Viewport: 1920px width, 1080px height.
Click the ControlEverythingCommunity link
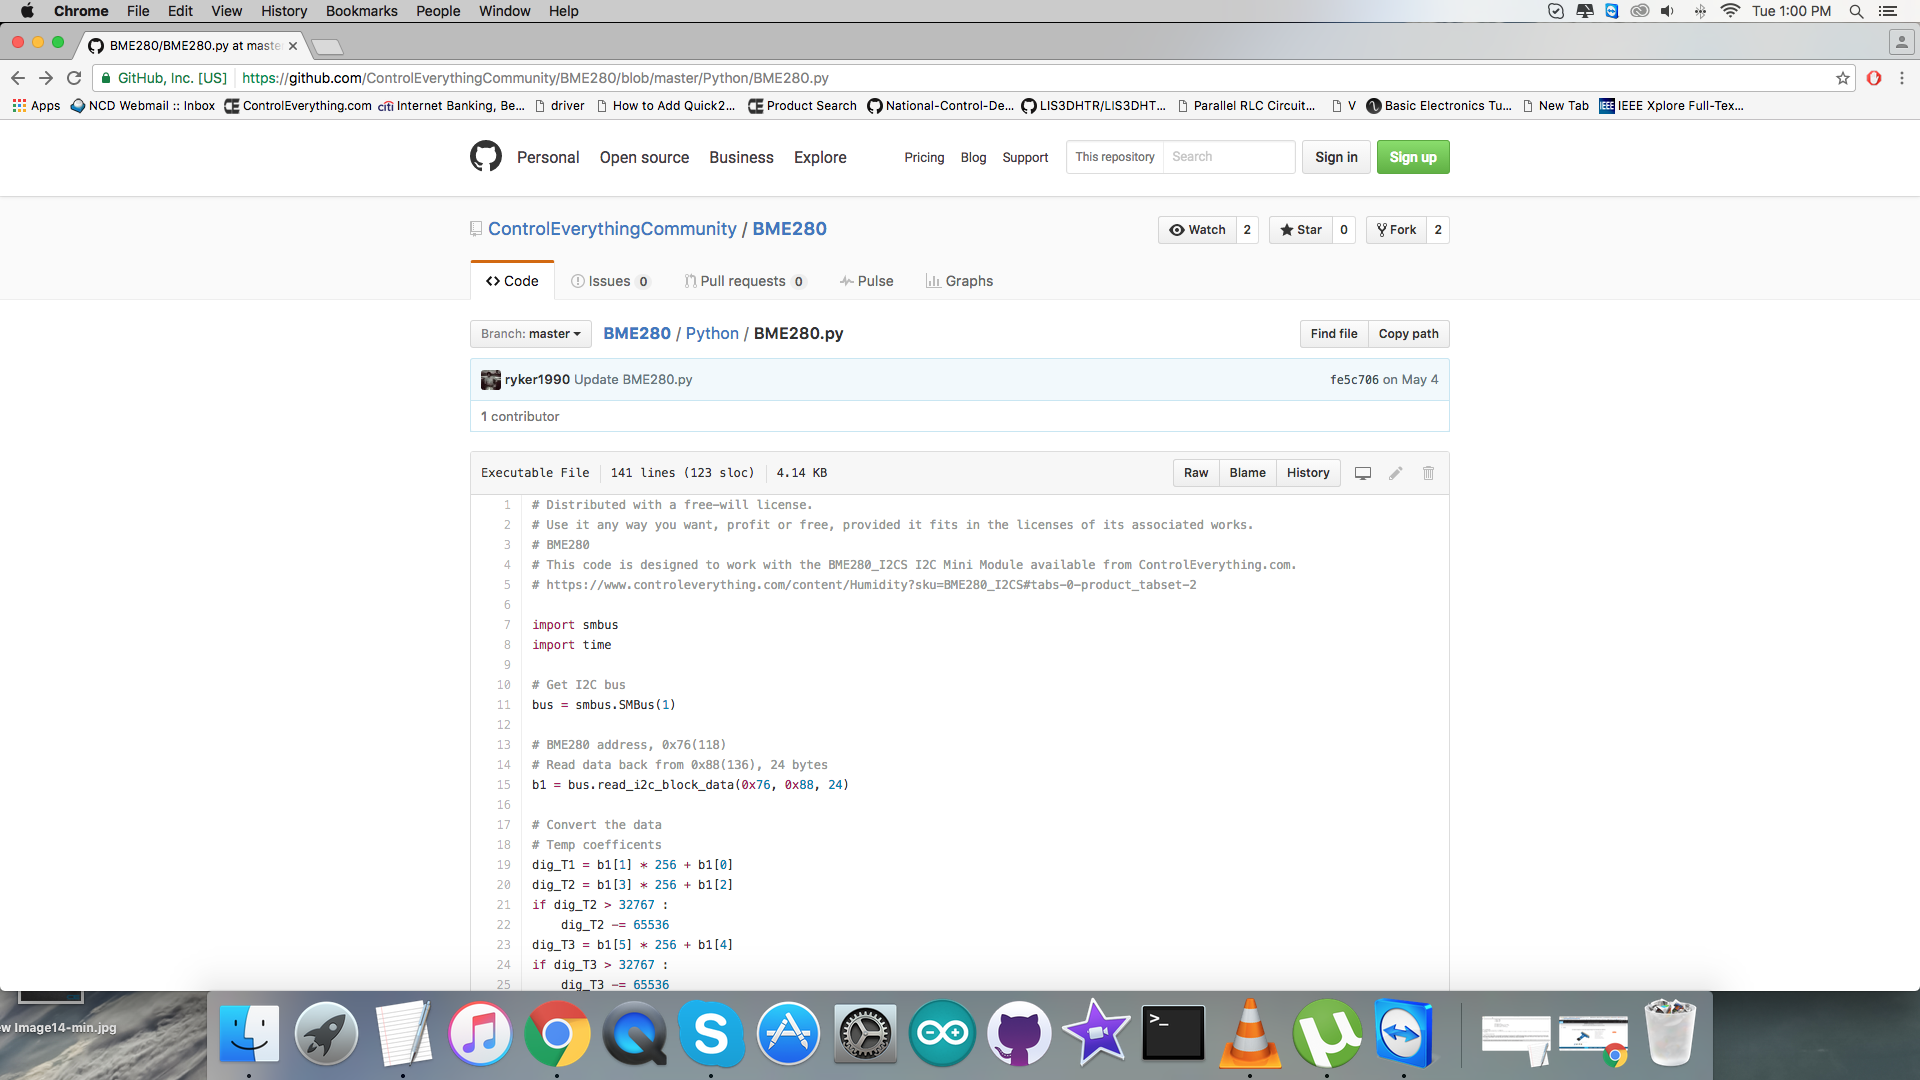pos(612,227)
